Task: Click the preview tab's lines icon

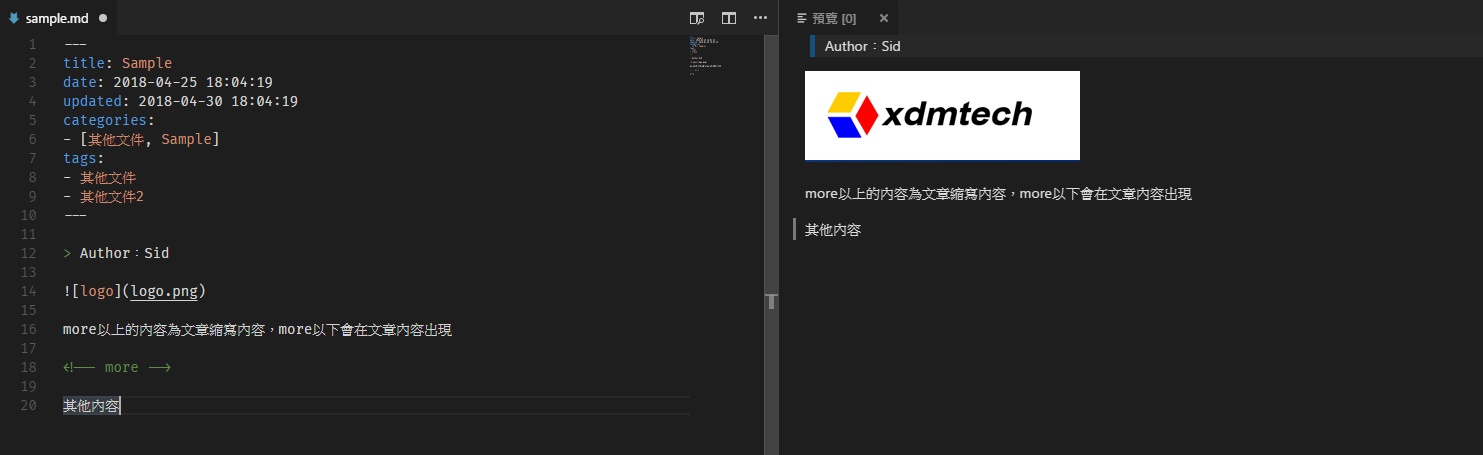Action: click(x=802, y=18)
